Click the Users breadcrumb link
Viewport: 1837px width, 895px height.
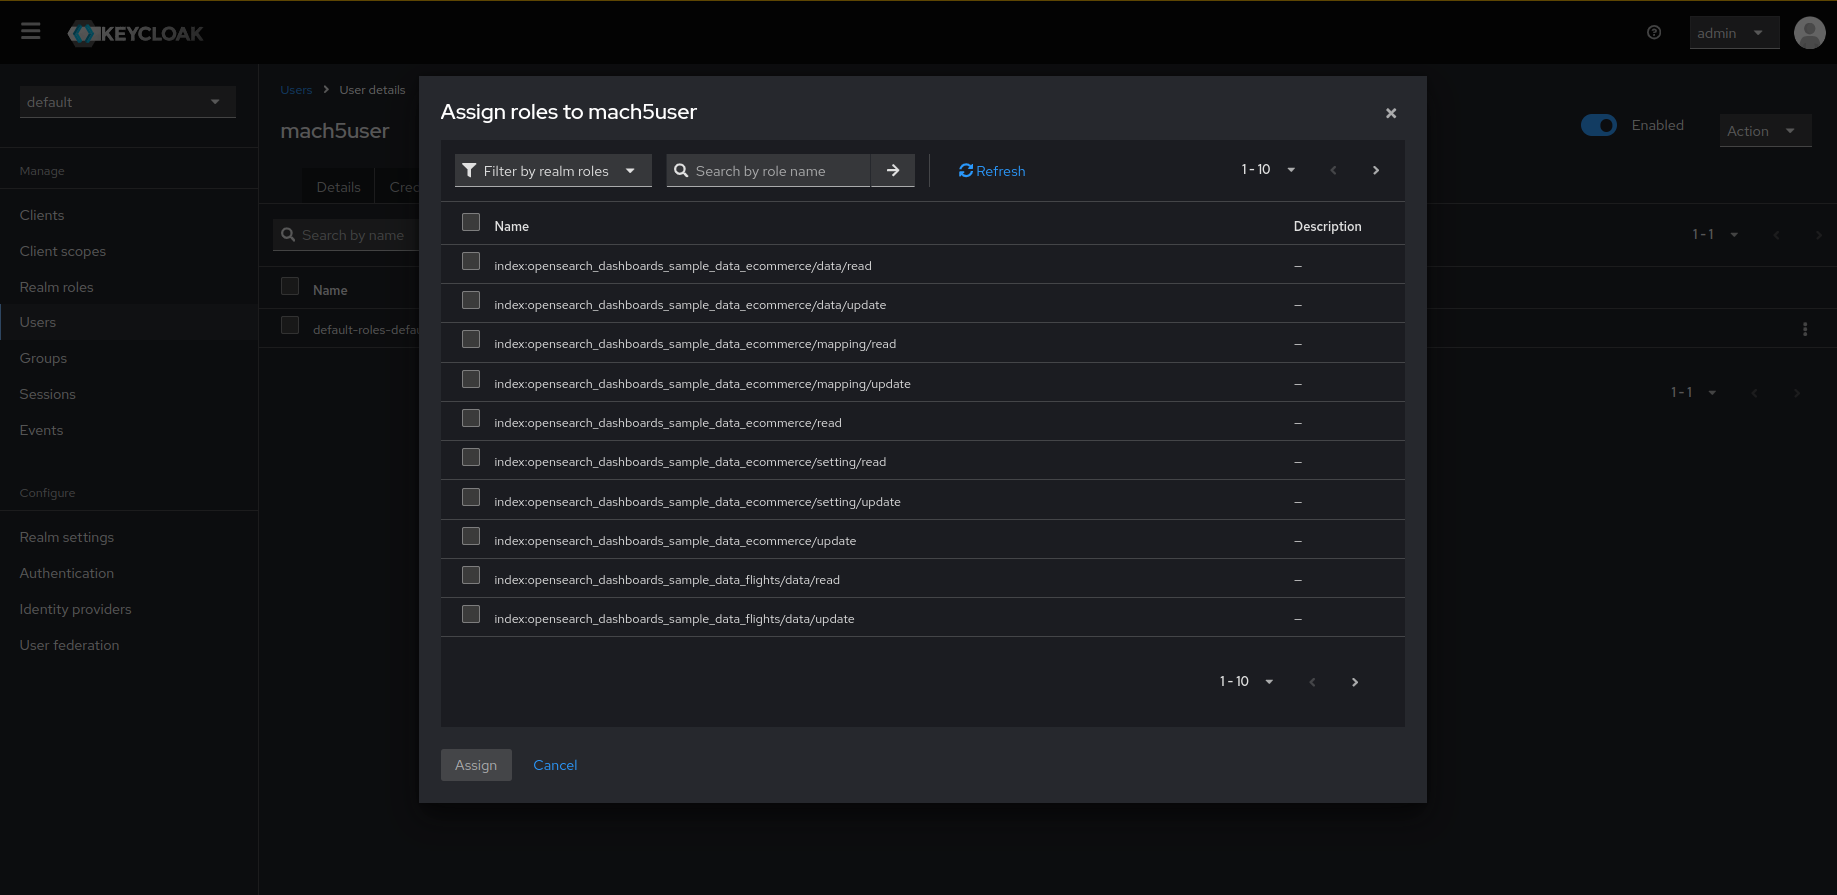pos(296,90)
